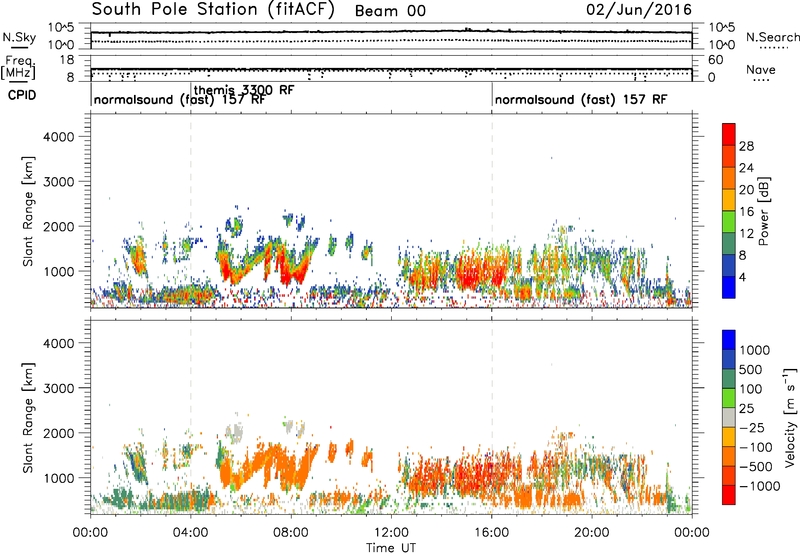The image size is (800, 554).
Task: Click the Slant Range [km] label of velocity panel
Action: [x=28, y=418]
